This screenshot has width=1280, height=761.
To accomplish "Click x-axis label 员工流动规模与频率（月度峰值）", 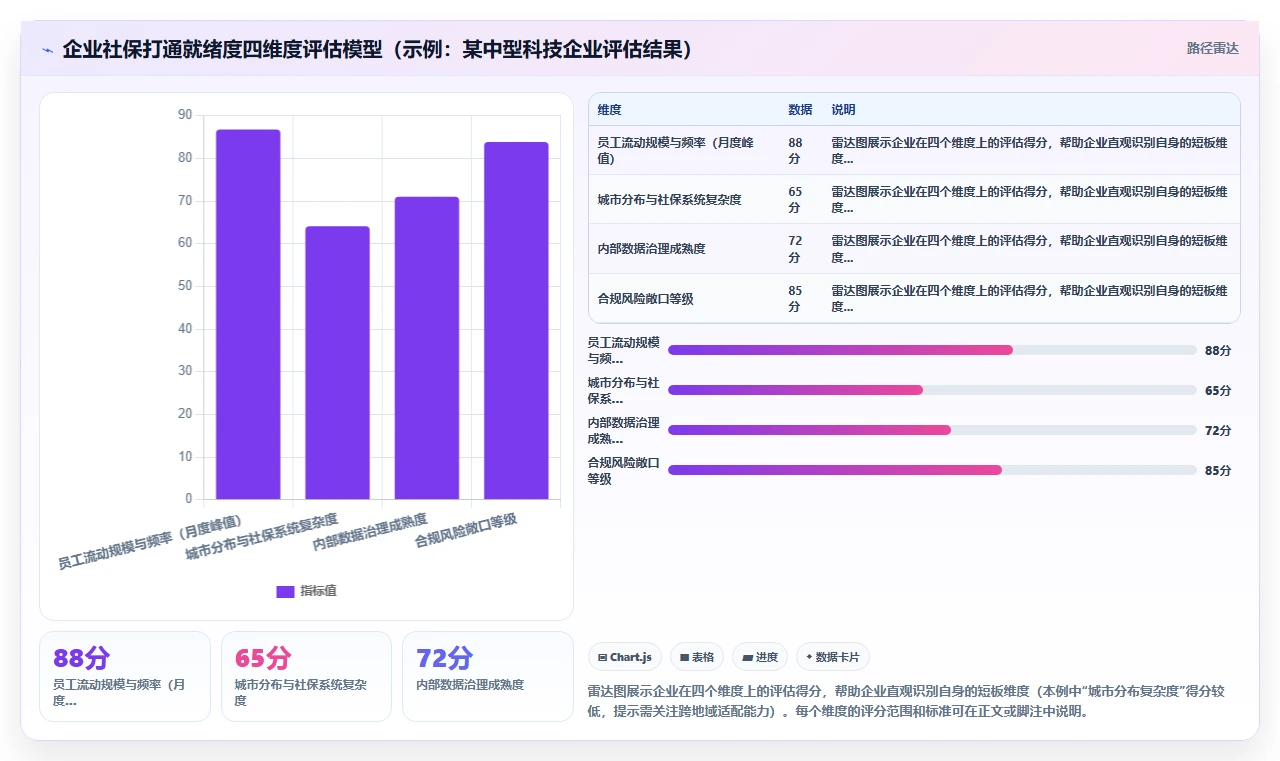I will coord(151,542).
